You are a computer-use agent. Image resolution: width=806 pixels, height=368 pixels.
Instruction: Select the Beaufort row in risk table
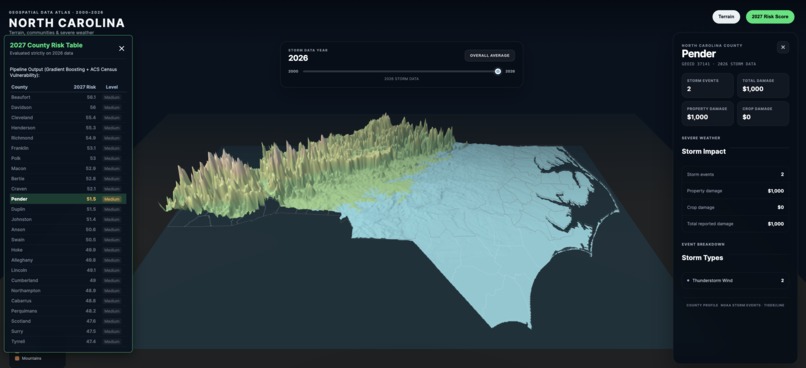click(x=68, y=97)
